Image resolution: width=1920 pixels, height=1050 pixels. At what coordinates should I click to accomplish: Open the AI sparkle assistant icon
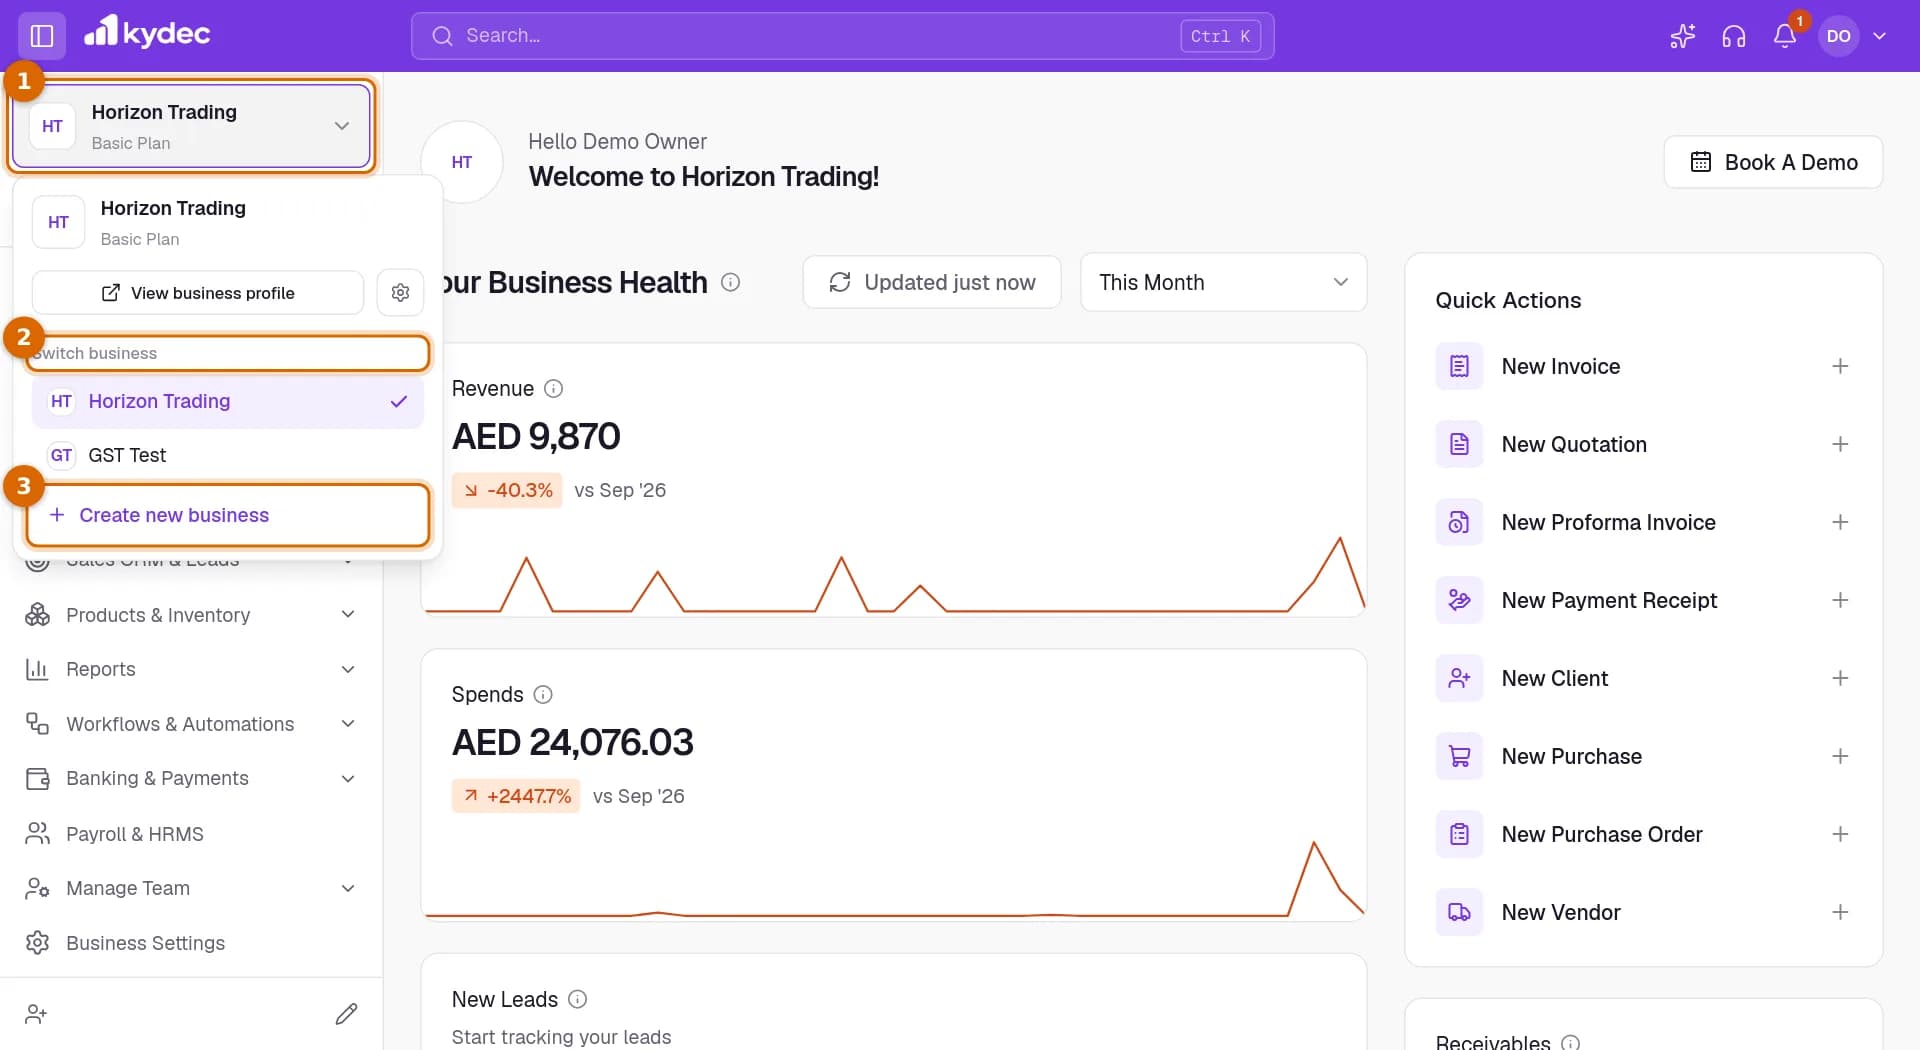pos(1682,36)
